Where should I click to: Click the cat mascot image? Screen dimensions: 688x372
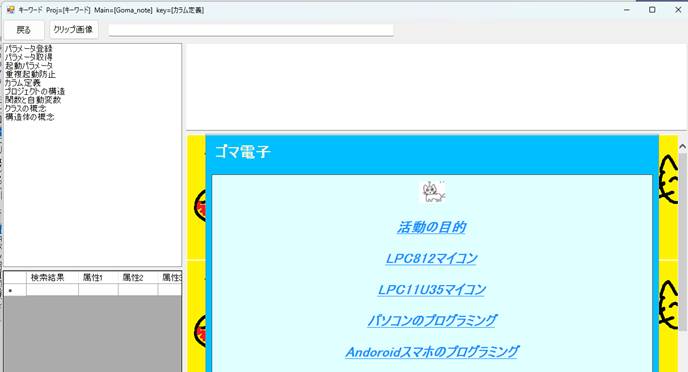point(433,192)
